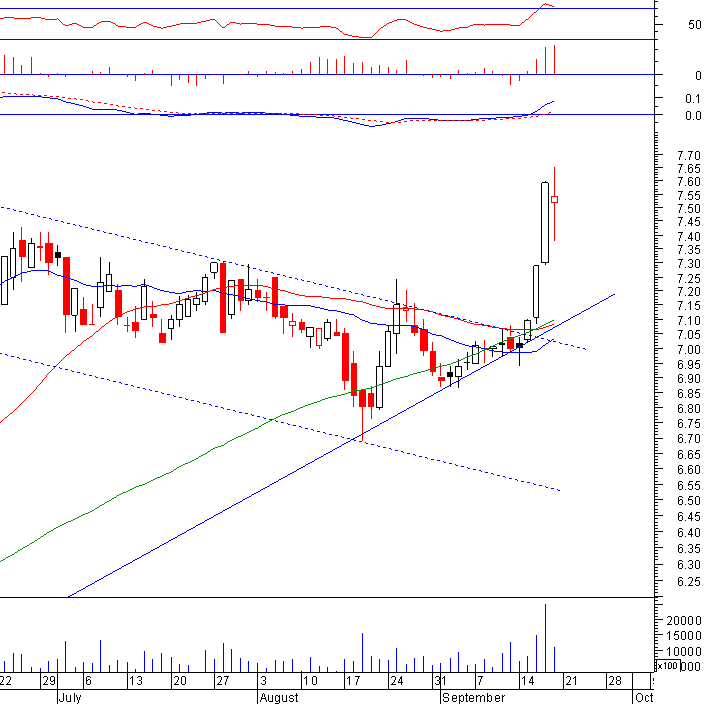Click the 7.50 price axis label
Image resolution: width=705 pixels, height=704 pixels.
coord(688,209)
